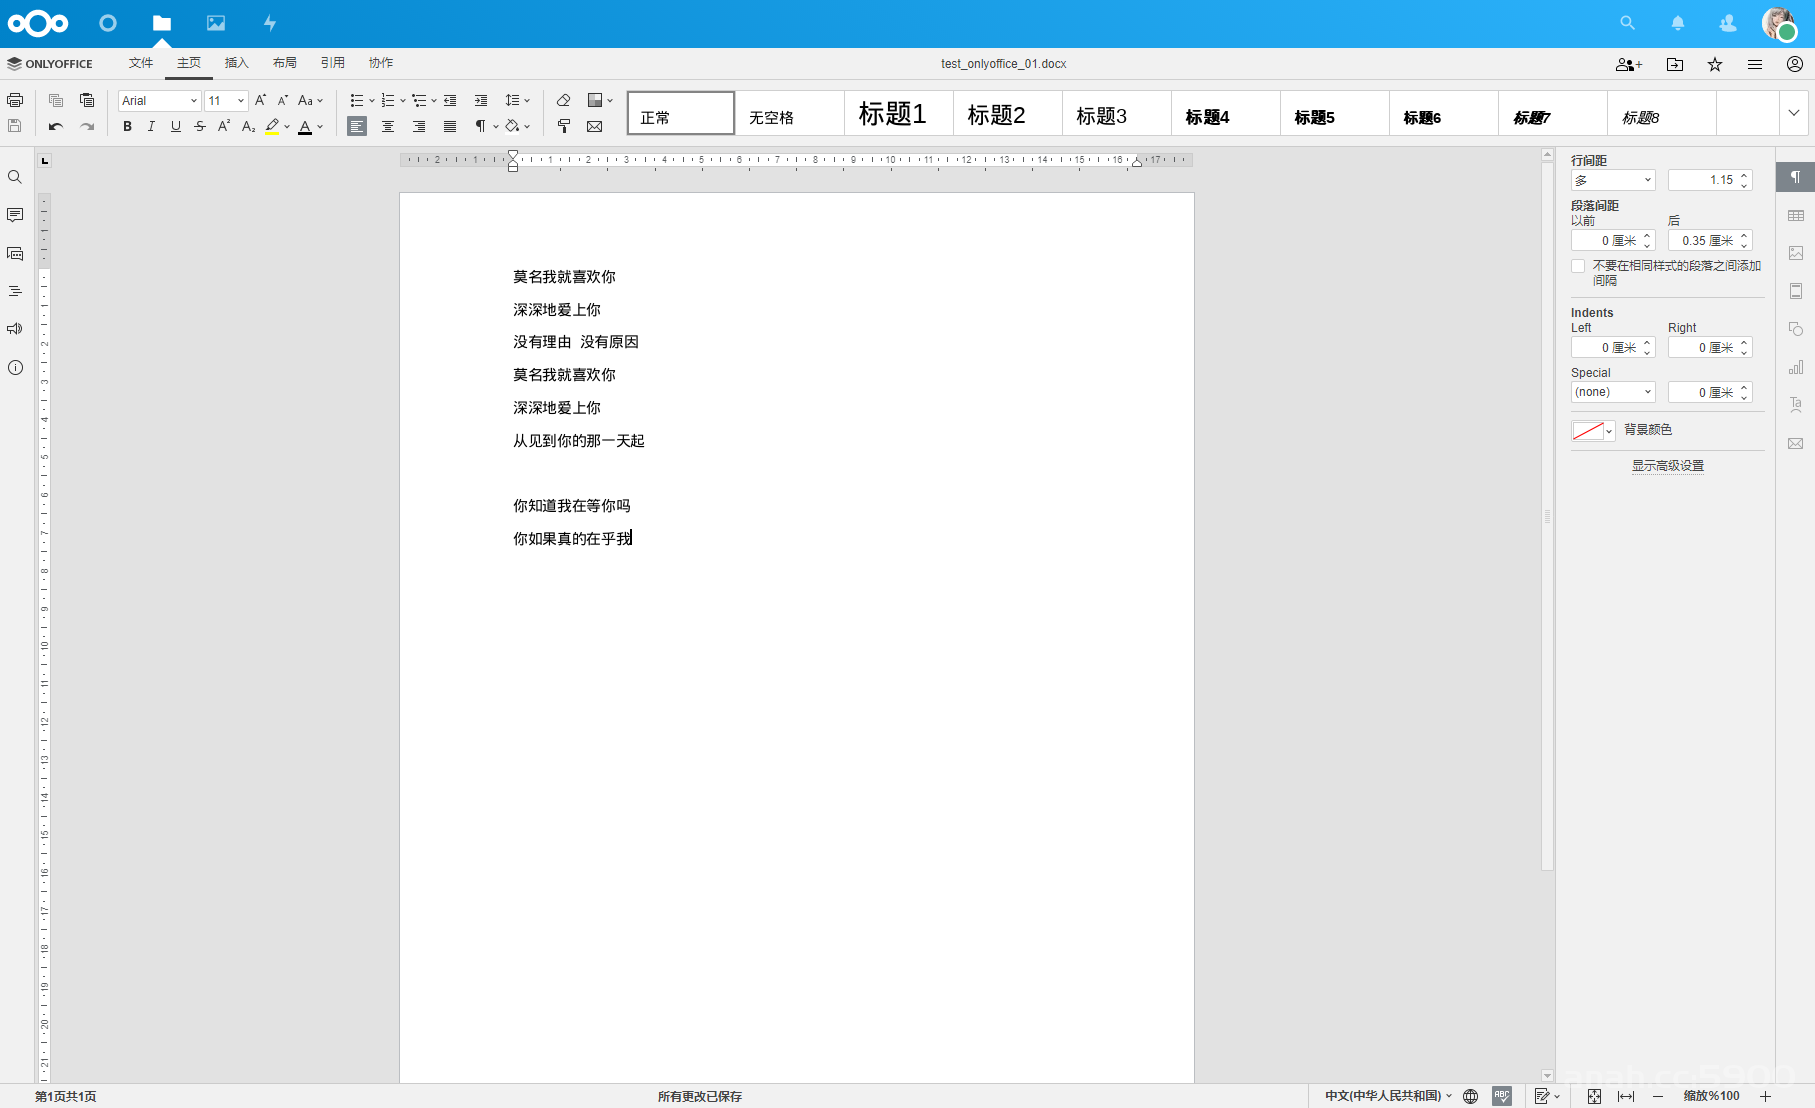Apply the 标题2 heading style
This screenshot has width=1815, height=1108.
point(1008,113)
